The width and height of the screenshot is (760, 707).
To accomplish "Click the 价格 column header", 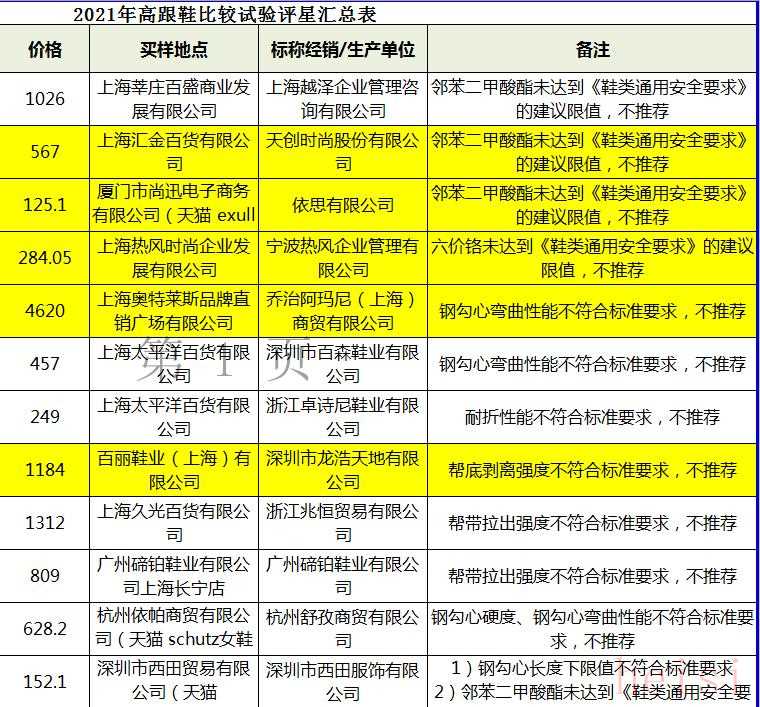I will pyautogui.click(x=45, y=49).
